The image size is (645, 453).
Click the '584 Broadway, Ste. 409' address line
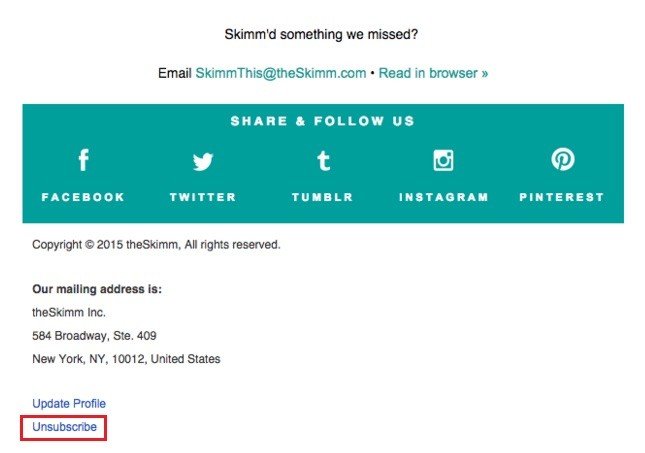tap(94, 336)
